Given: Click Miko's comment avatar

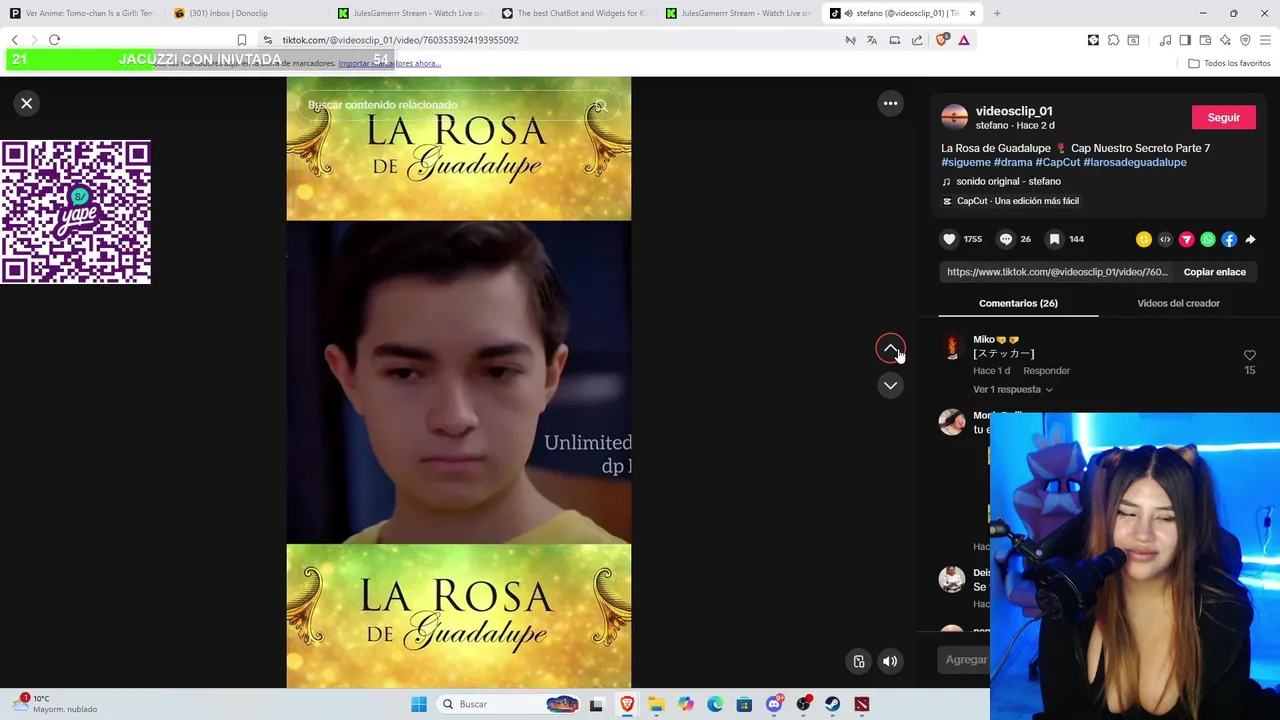Looking at the screenshot, I should [x=952, y=347].
